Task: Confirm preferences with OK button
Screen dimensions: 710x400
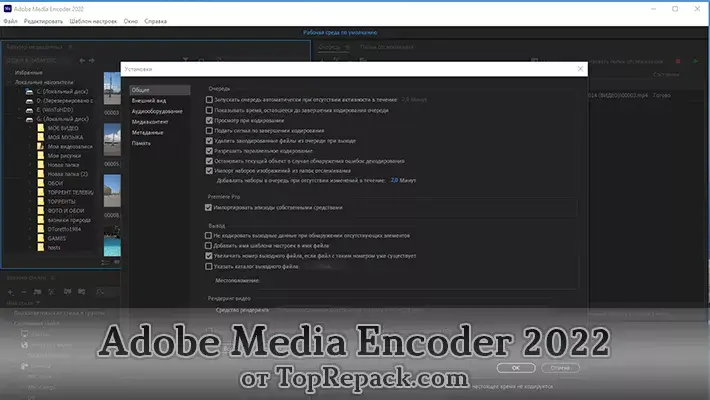Action: [x=516, y=368]
